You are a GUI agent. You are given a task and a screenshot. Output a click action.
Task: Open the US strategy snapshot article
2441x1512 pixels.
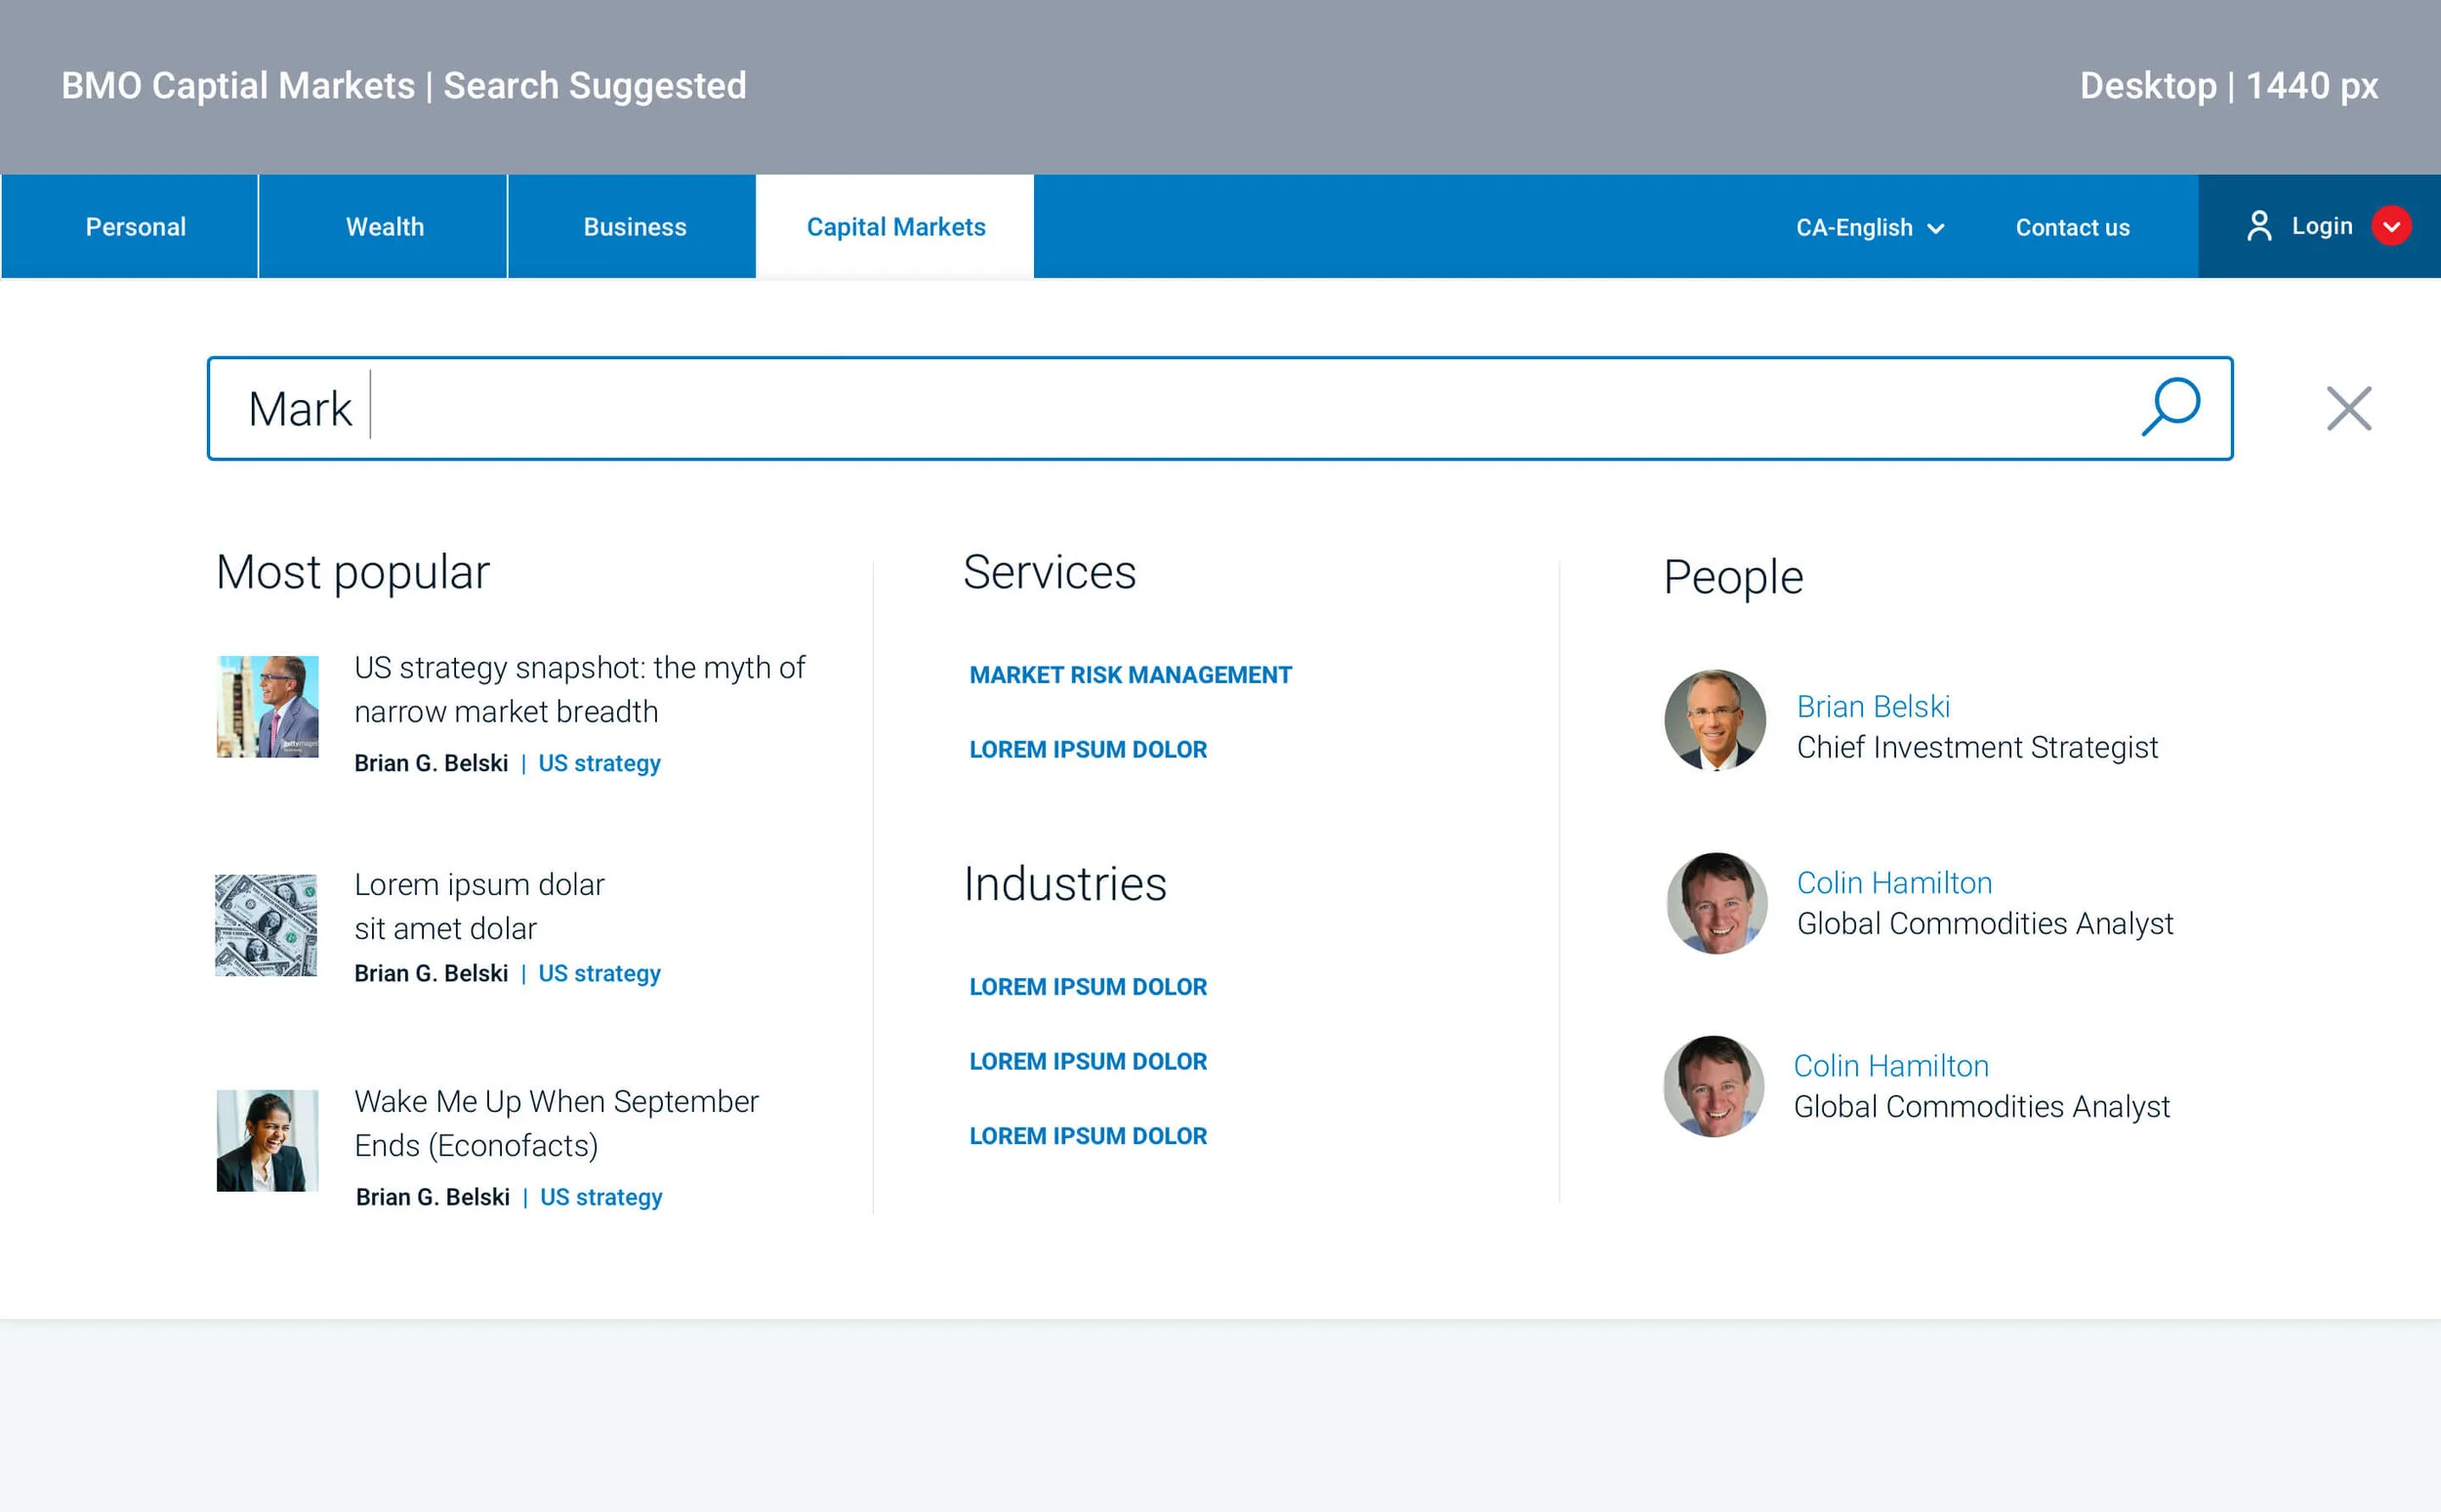[579, 689]
